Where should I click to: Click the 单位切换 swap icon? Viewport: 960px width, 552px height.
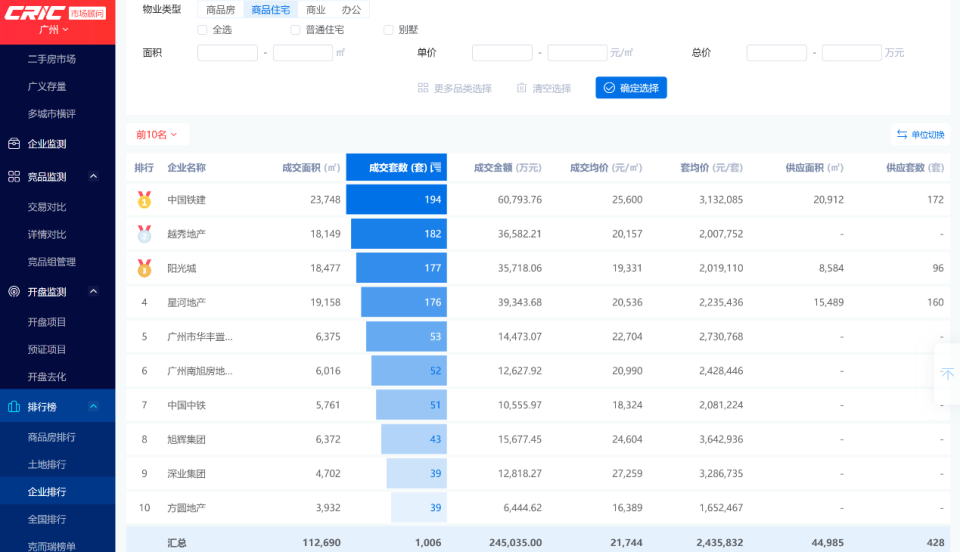(x=902, y=134)
